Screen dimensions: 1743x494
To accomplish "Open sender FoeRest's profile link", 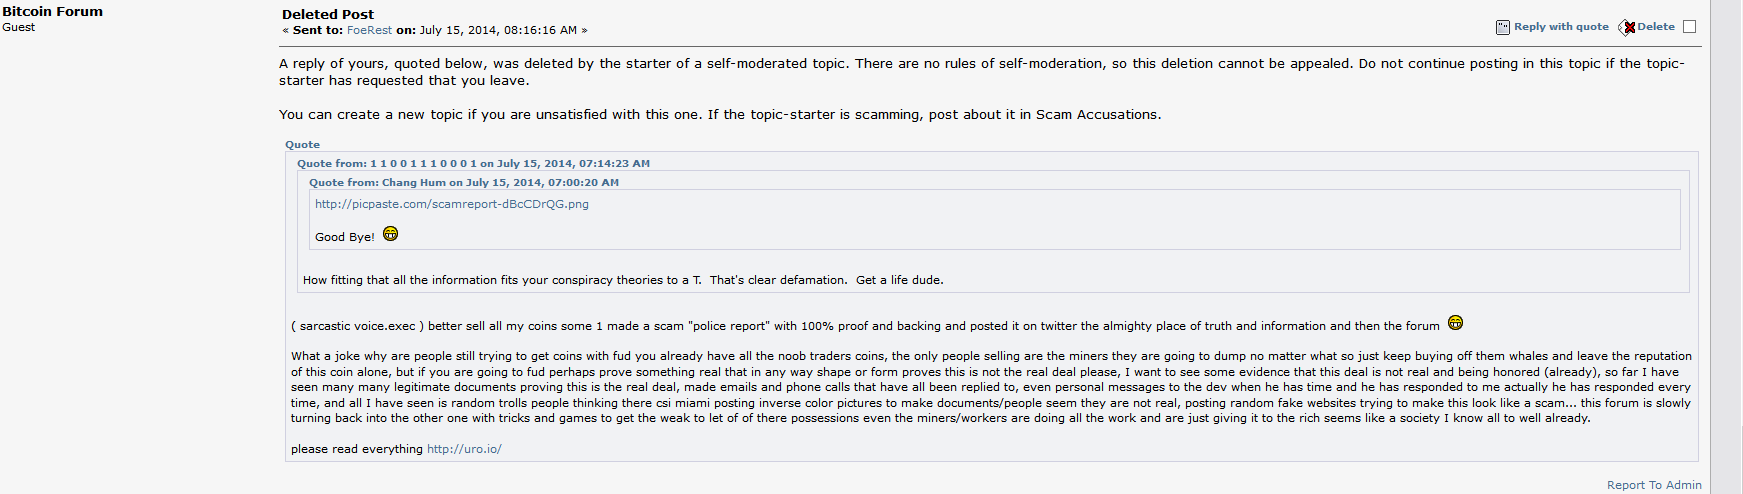I will pos(369,30).
